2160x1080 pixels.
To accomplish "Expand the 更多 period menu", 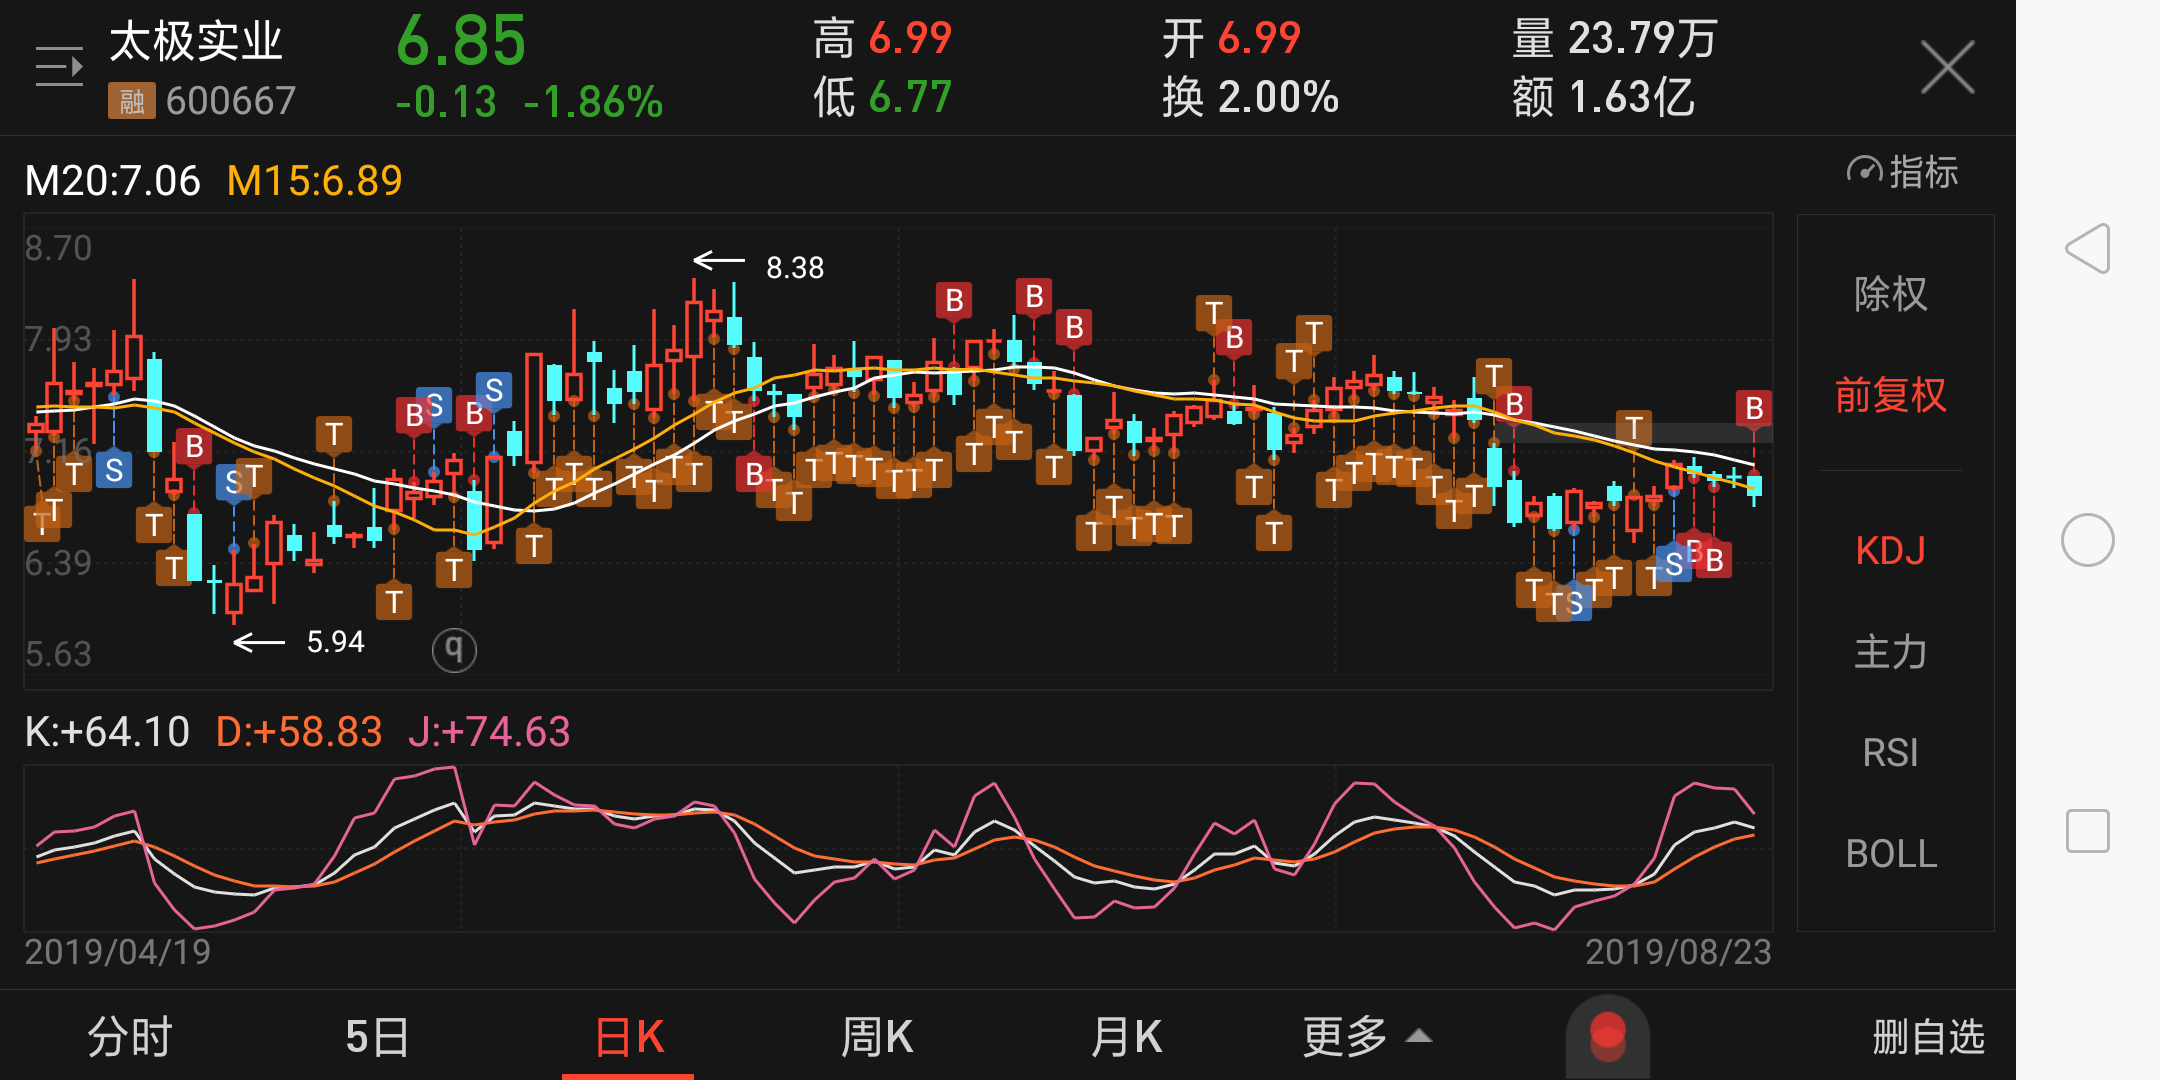I will click(1367, 1037).
